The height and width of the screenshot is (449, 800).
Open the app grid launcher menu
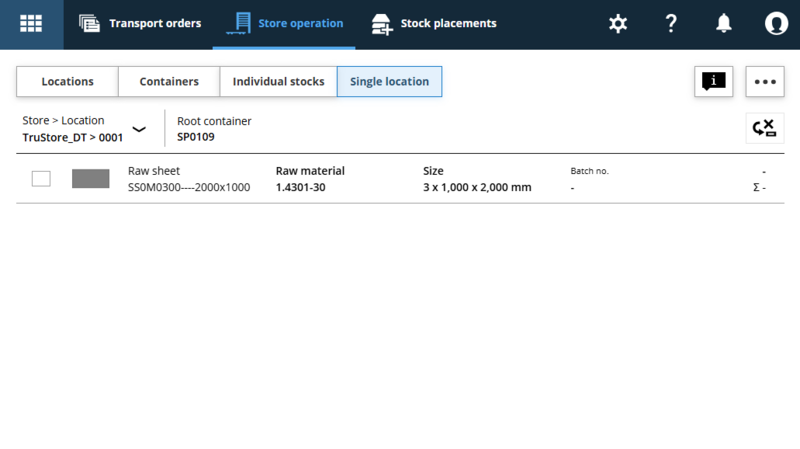click(31, 23)
